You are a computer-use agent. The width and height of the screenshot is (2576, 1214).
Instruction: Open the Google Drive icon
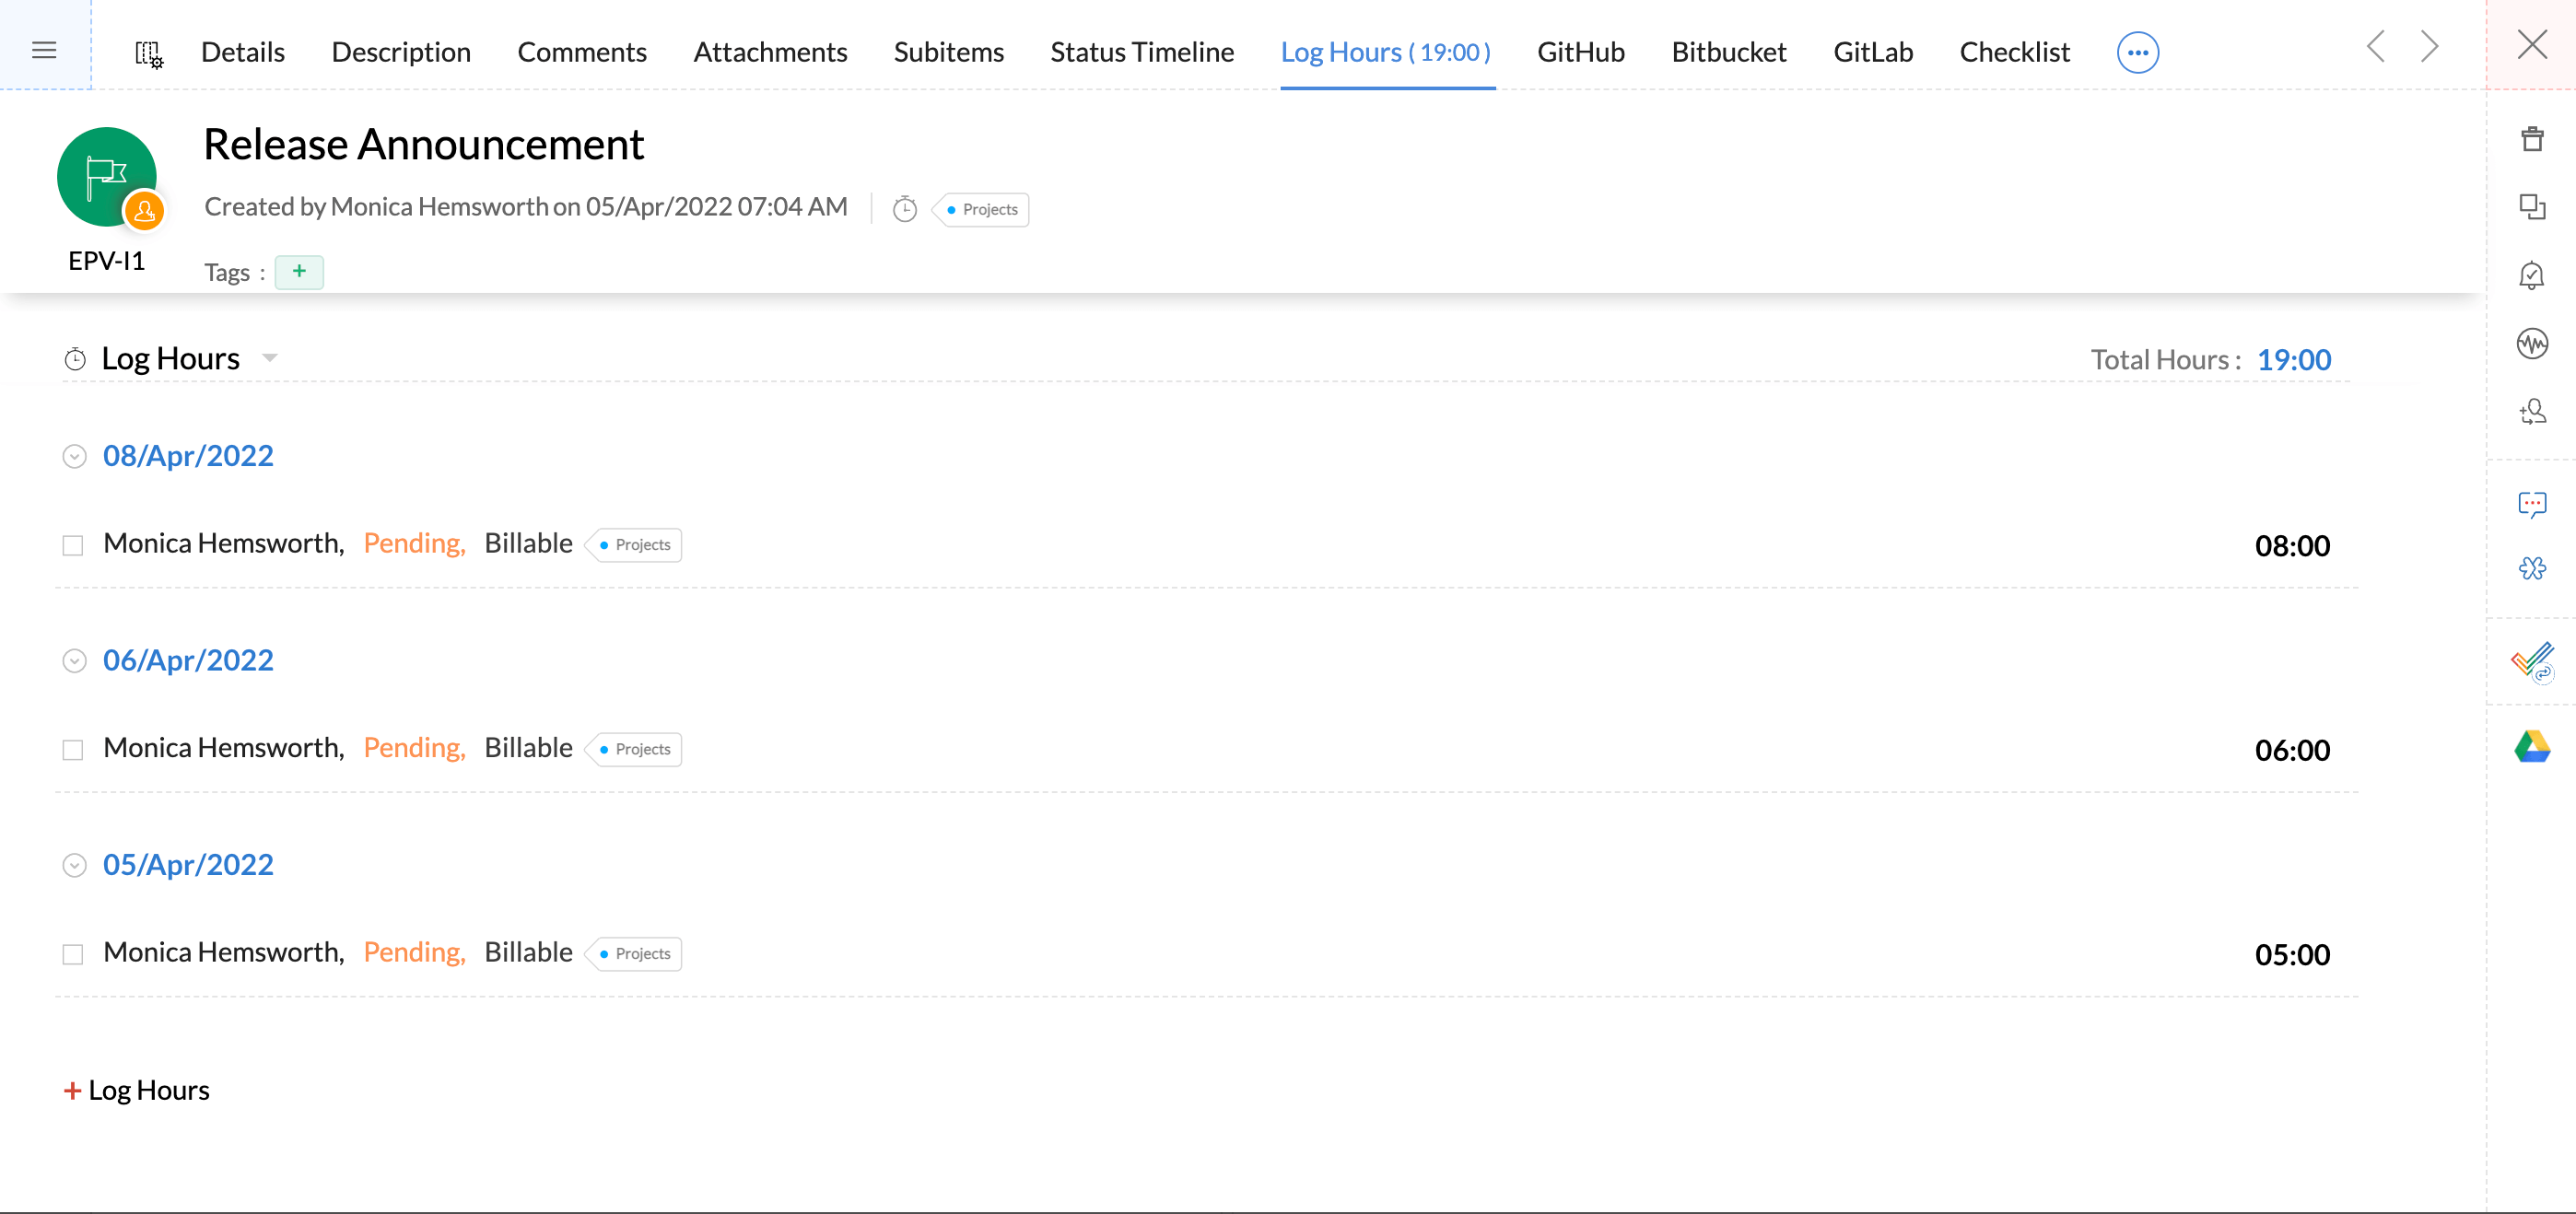click(x=2531, y=746)
